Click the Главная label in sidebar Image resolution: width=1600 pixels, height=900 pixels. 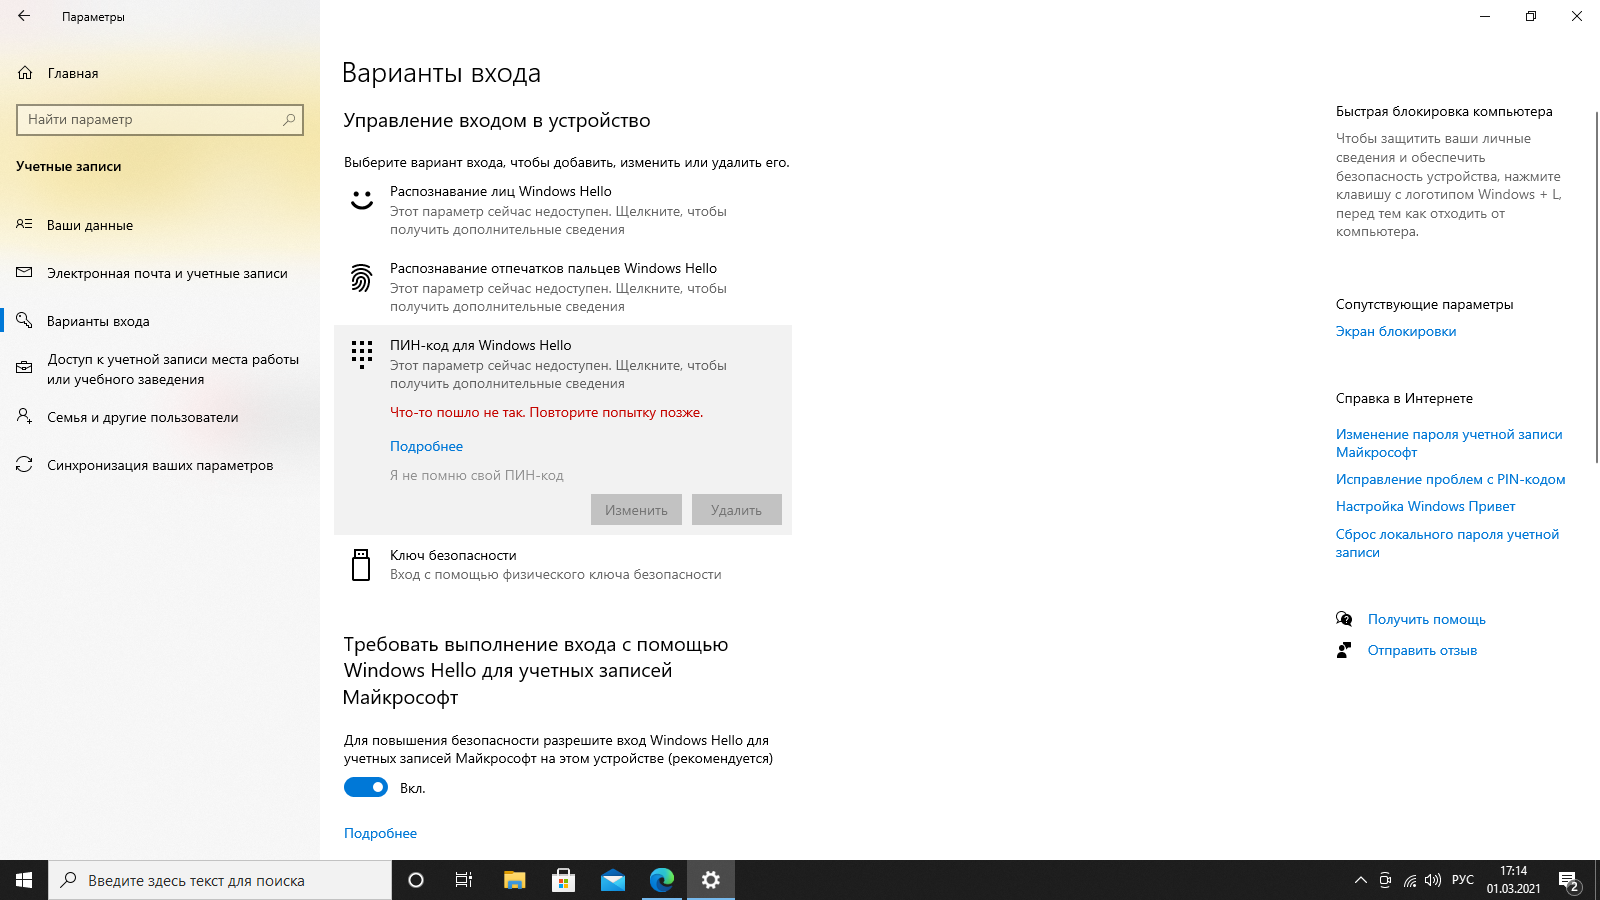[x=73, y=73]
